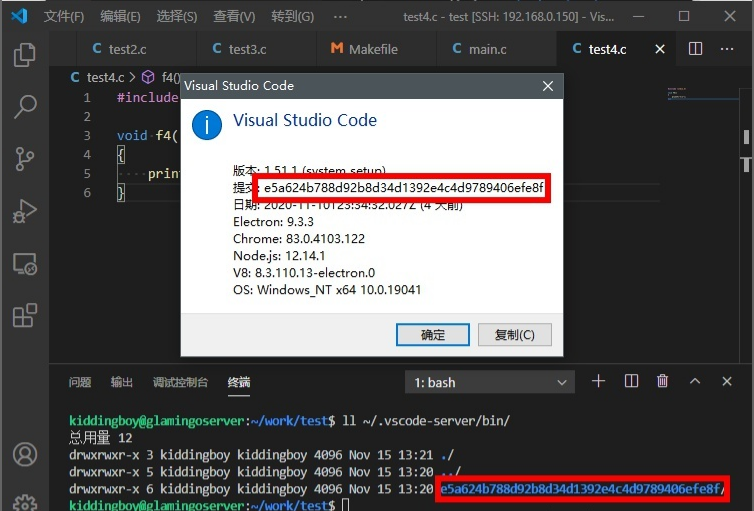Click the Electron: 9.3.3 line

[273, 222]
